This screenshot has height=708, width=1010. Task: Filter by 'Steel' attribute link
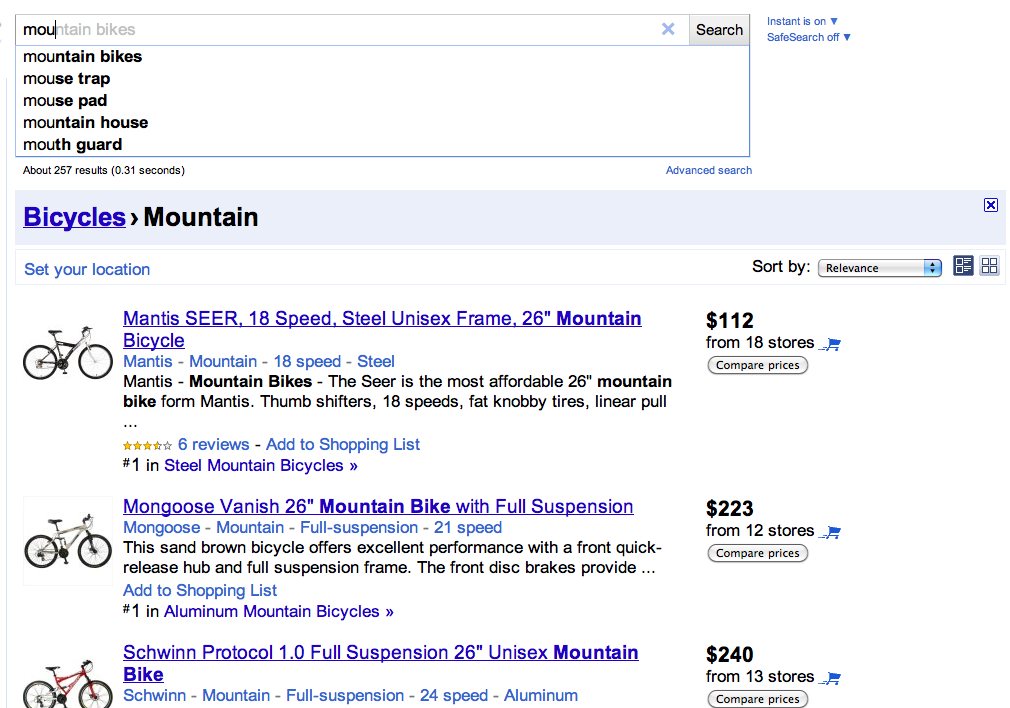click(376, 361)
